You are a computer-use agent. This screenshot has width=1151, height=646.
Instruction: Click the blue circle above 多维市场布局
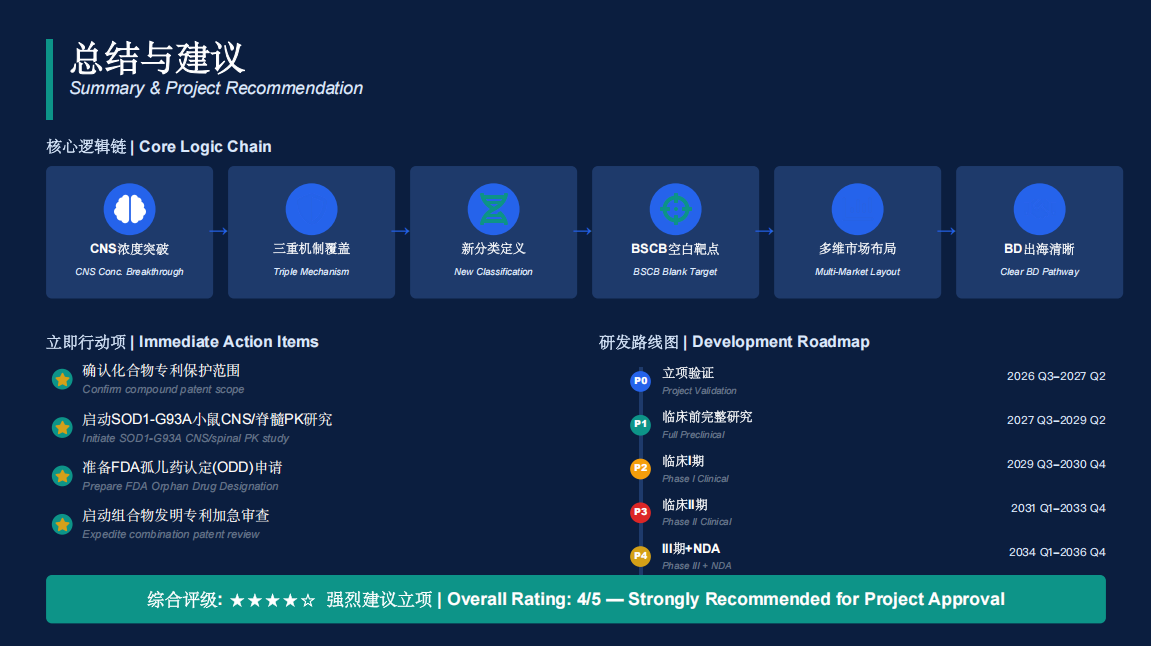(857, 209)
